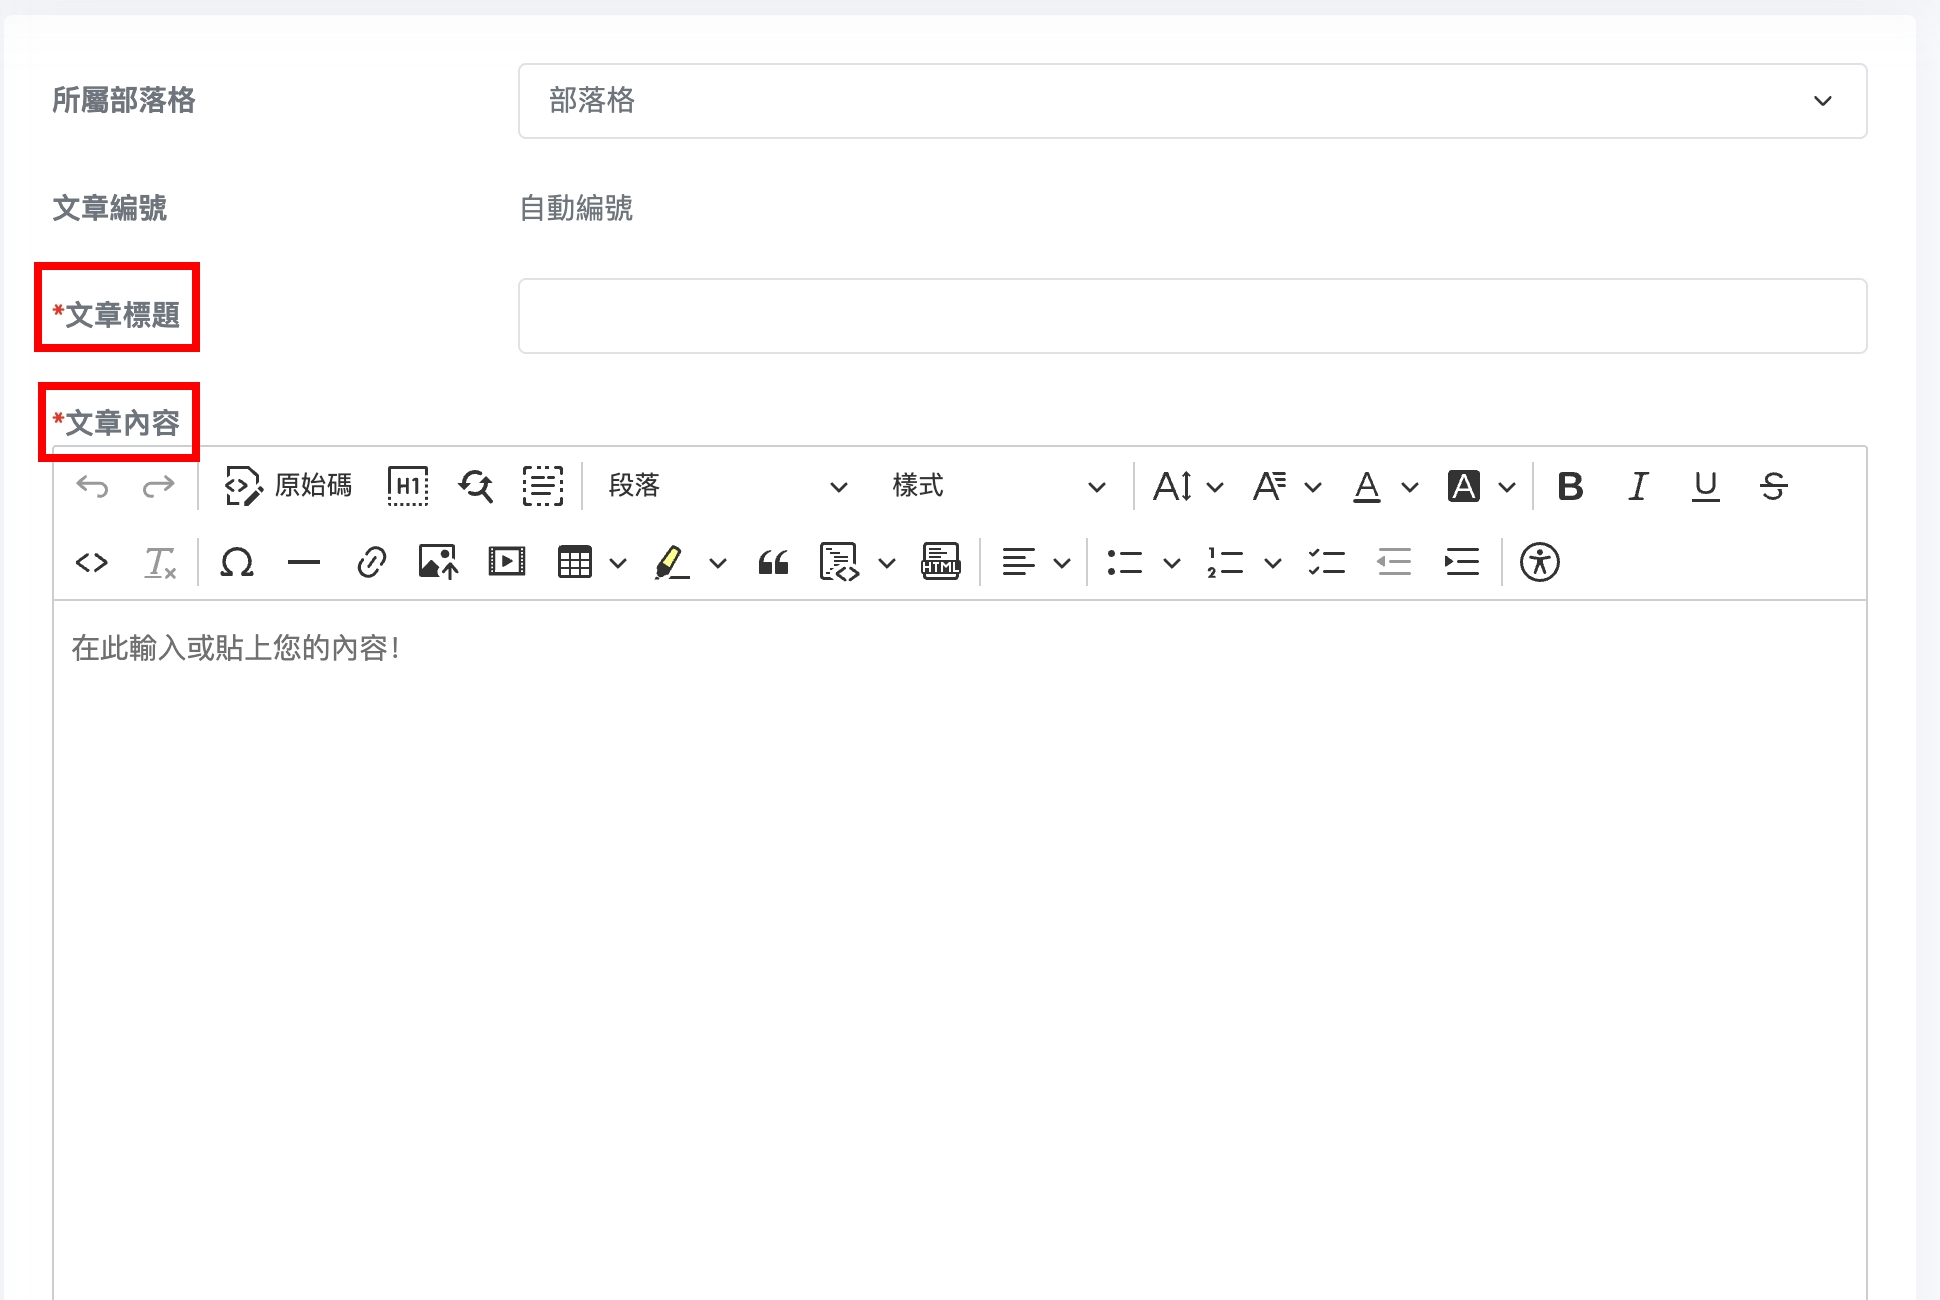
Task: Toggle bold formatting
Action: coord(1570,486)
